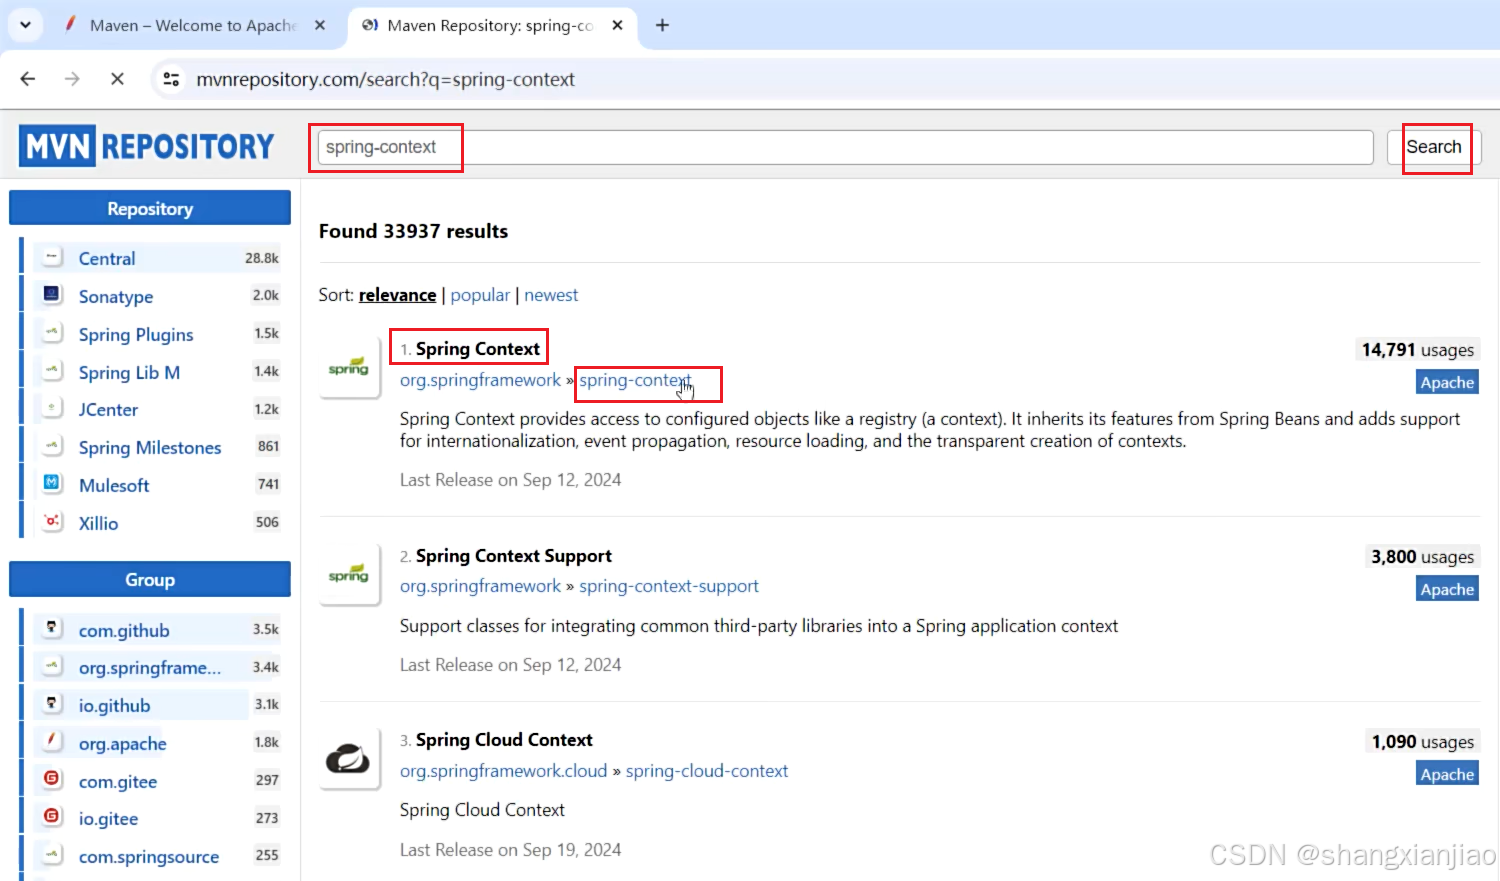Screen dimensions: 1500x881
Task: Open Spring Context Support result title
Action: (513, 556)
